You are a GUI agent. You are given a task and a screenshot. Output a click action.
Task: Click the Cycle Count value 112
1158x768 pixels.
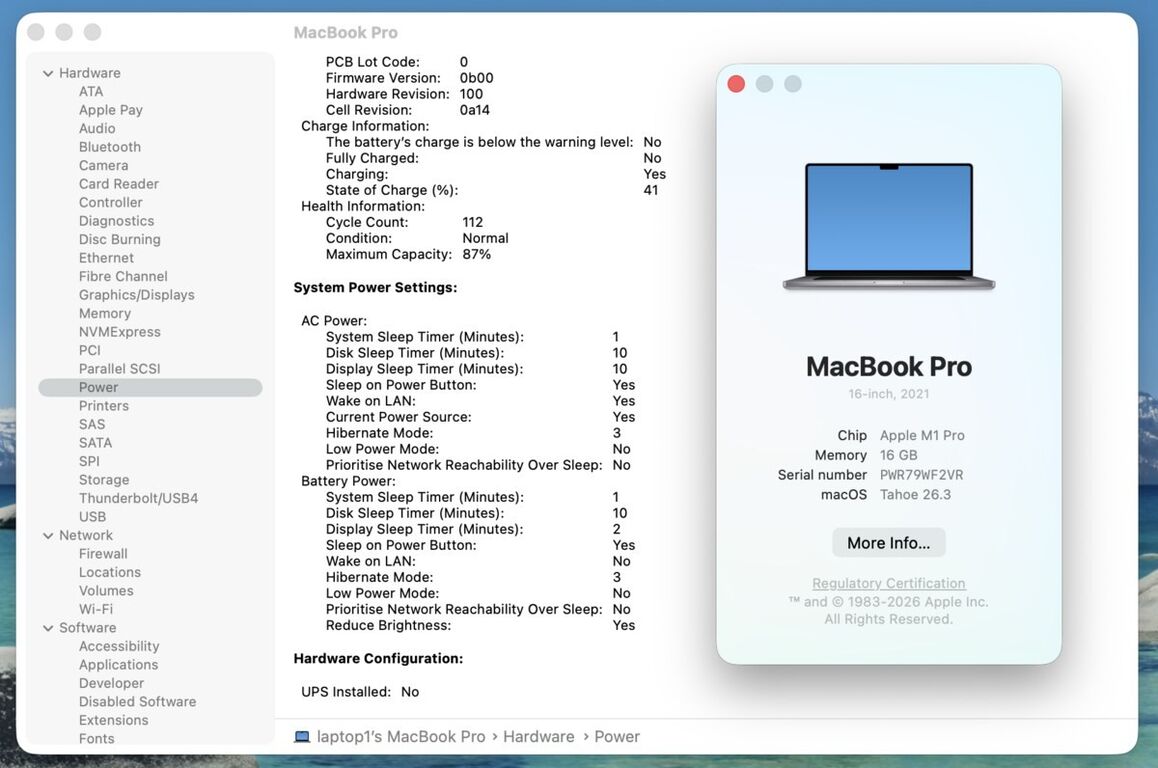(x=473, y=222)
